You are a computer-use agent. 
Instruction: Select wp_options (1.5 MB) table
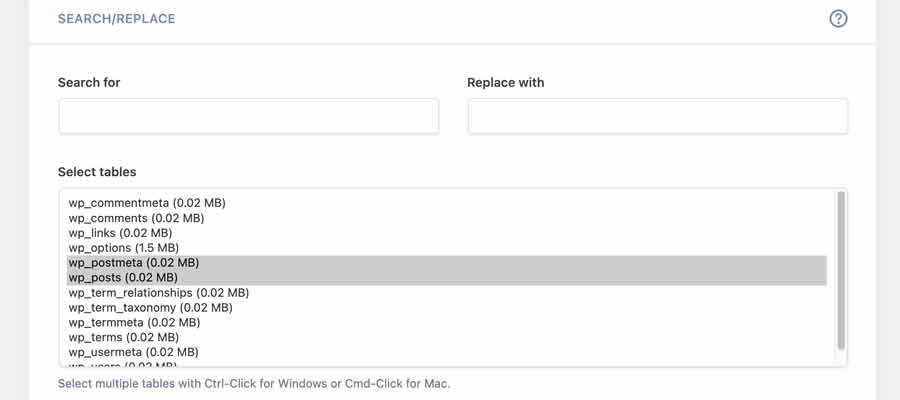pyautogui.click(x=124, y=248)
